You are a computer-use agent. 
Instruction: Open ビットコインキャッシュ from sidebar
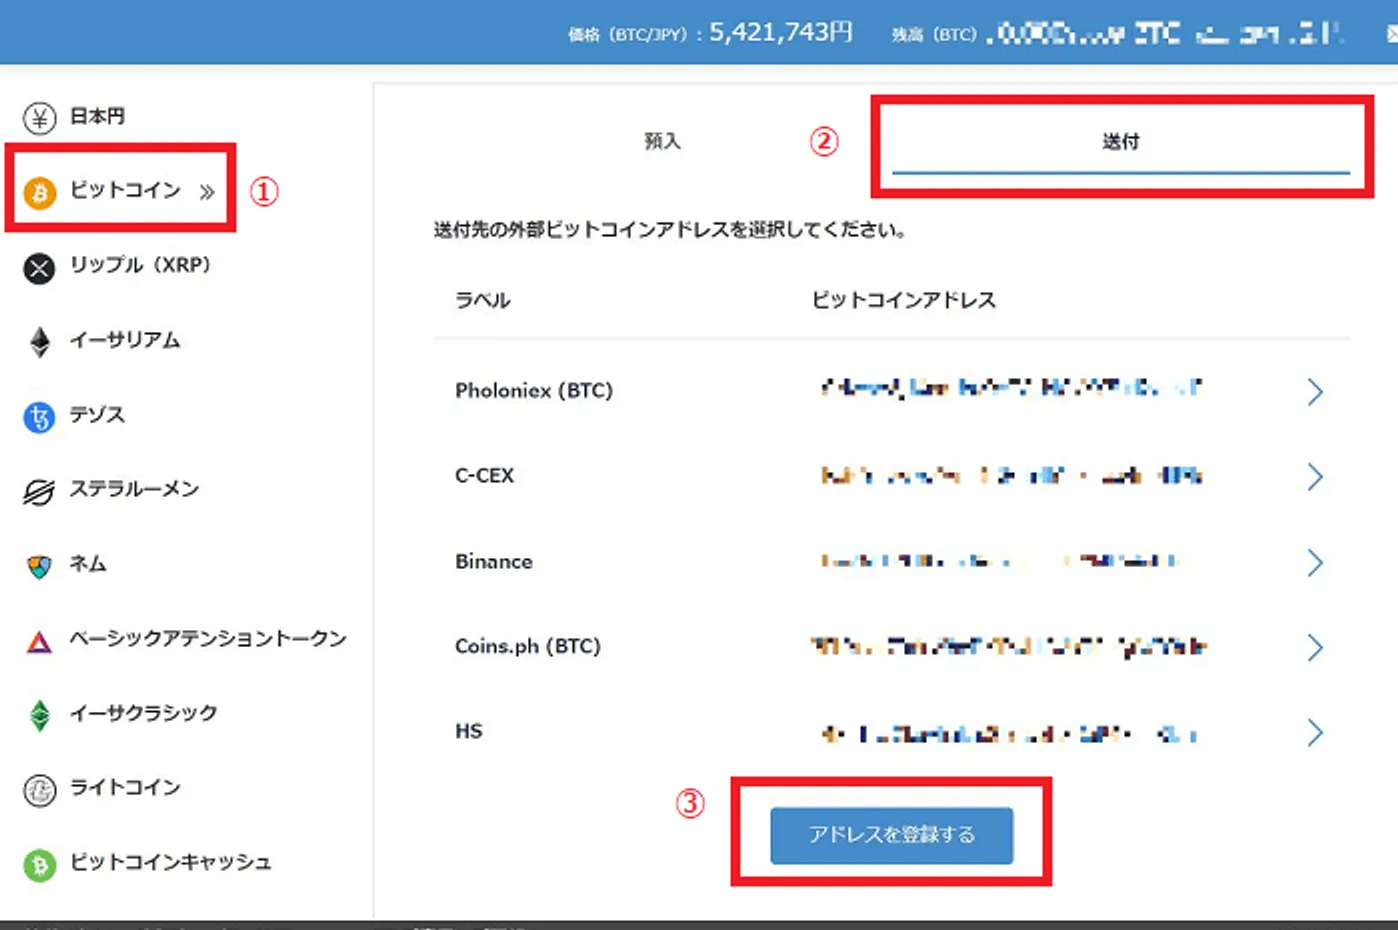tap(170, 861)
